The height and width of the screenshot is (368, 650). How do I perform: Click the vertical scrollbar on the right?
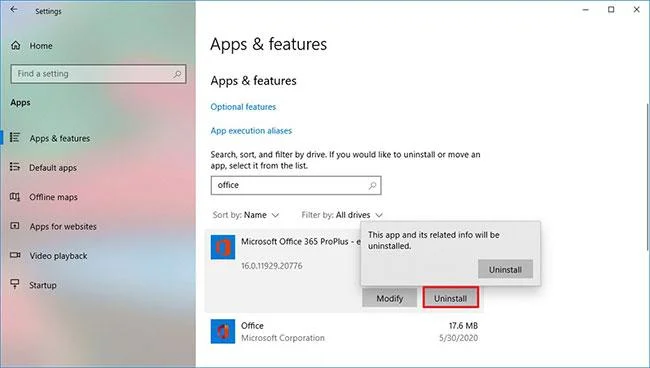click(x=648, y=176)
